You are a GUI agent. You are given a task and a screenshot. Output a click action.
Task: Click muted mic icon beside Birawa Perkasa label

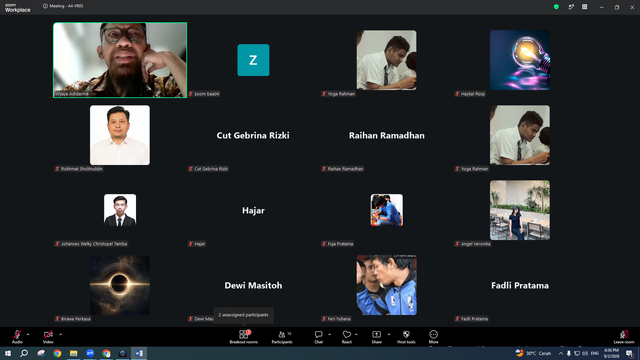(57, 319)
